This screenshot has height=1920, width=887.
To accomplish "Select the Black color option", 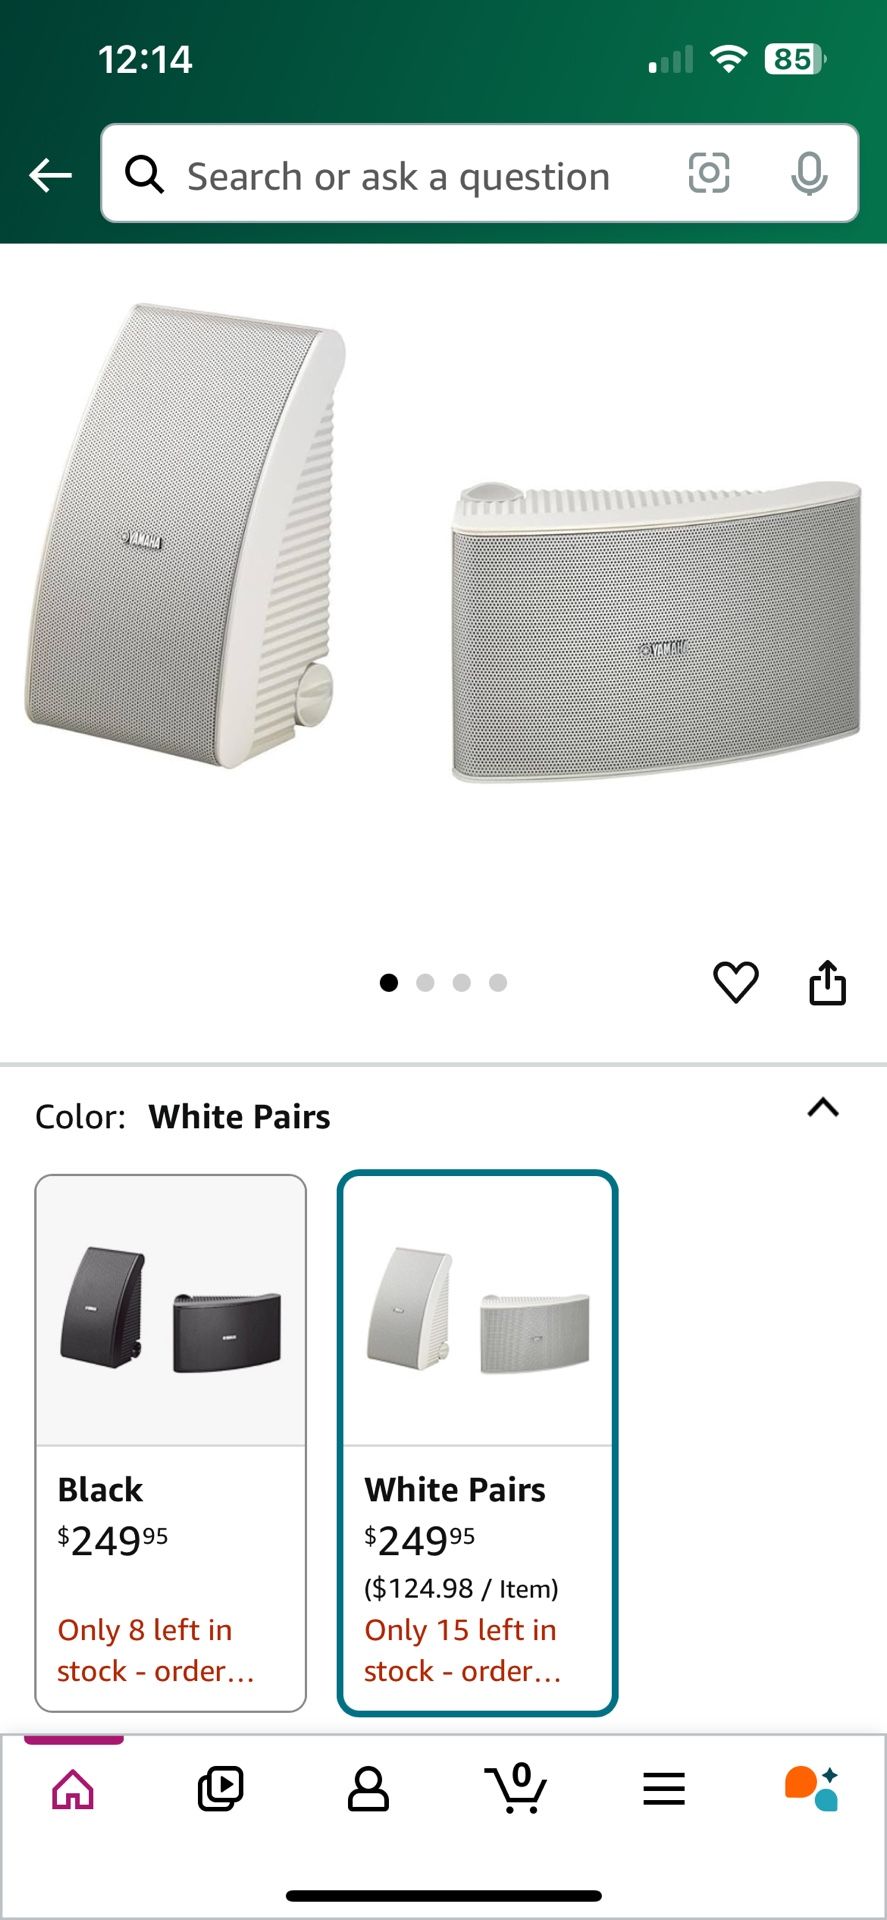I will 171,1443.
